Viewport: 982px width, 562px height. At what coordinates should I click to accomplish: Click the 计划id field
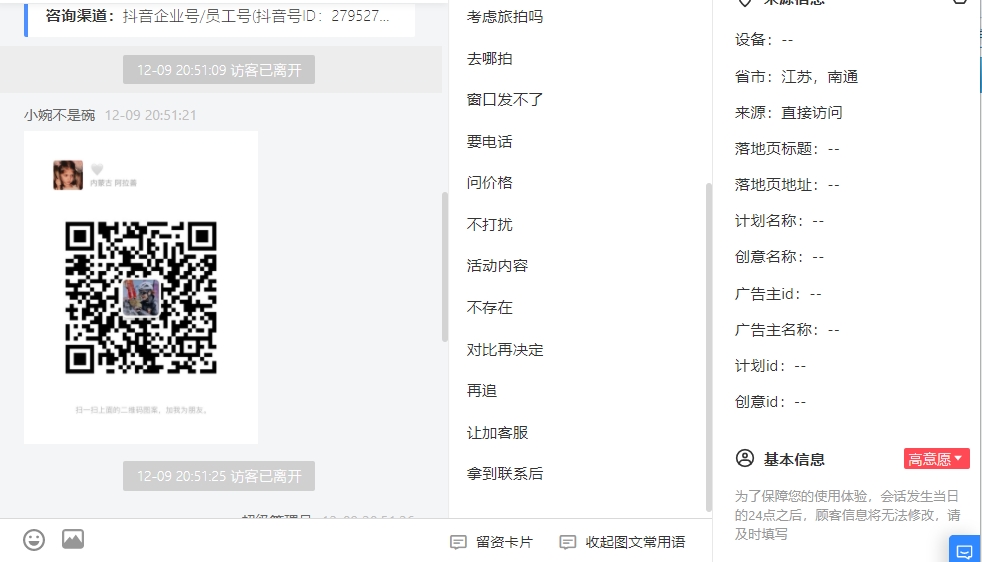(770, 366)
